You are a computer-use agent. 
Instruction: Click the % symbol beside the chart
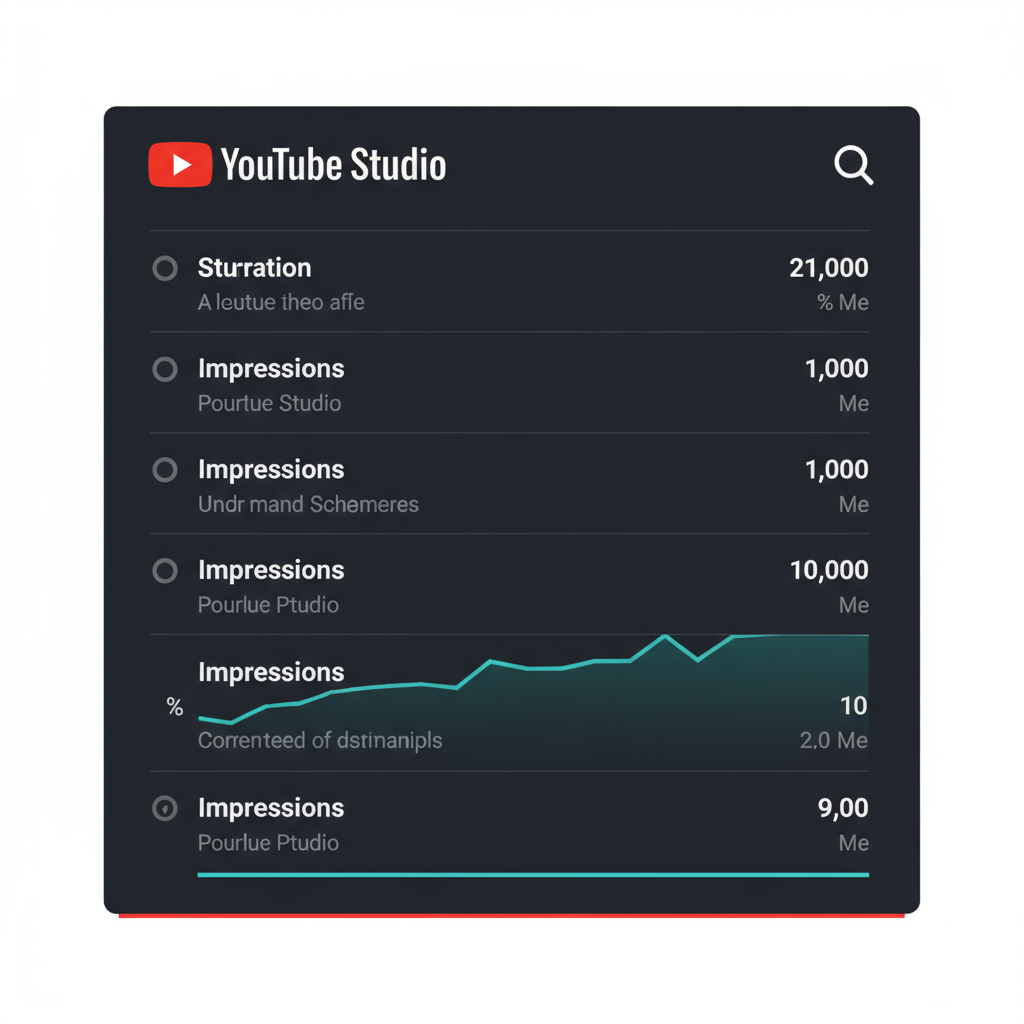point(174,707)
